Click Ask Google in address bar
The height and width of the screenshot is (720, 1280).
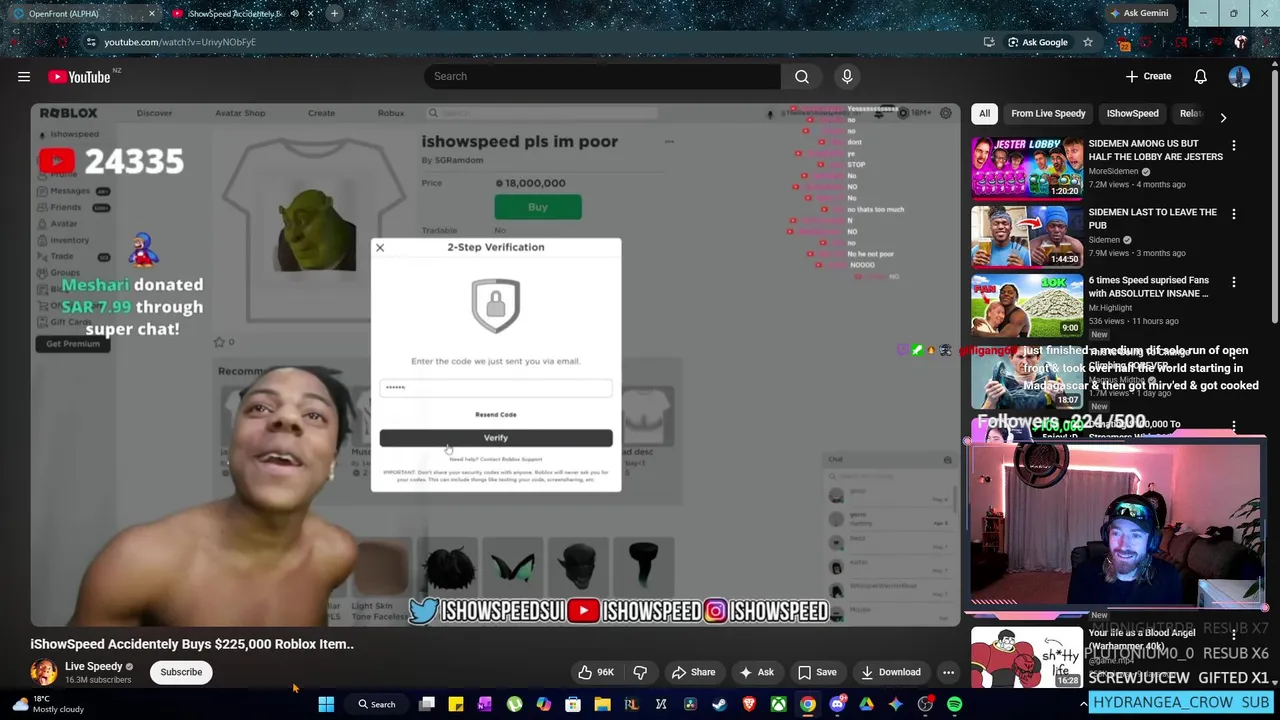(x=1038, y=42)
